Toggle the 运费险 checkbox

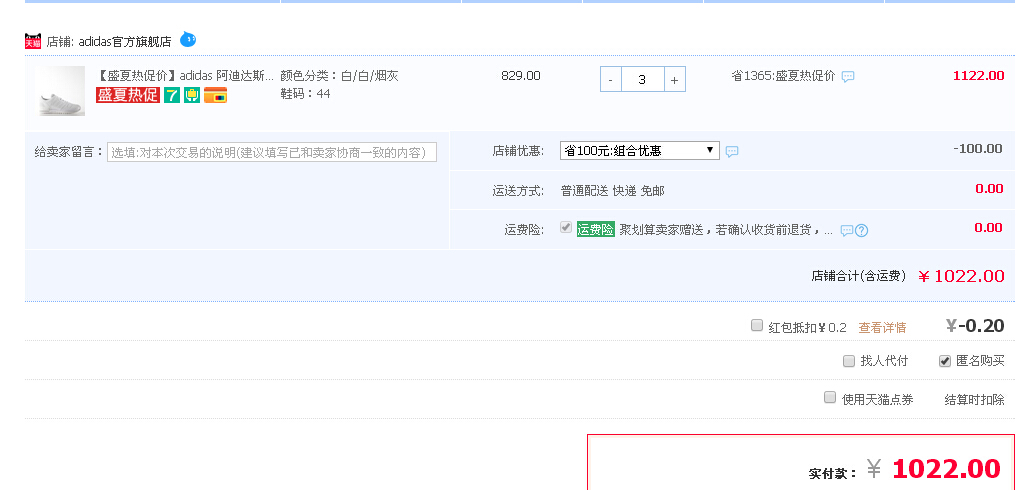tap(566, 227)
